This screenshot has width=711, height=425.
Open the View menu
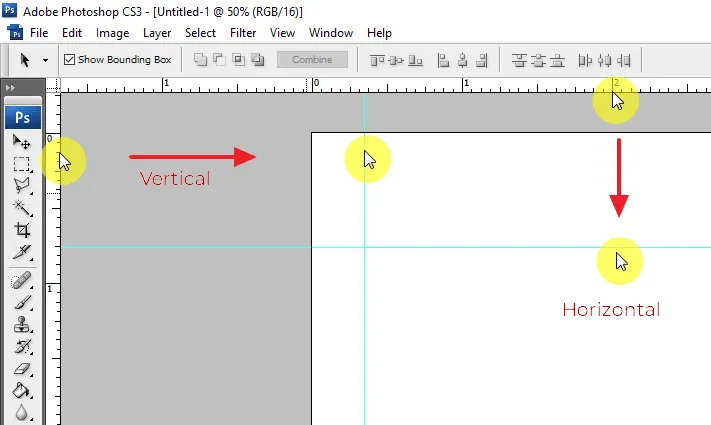pyautogui.click(x=282, y=33)
